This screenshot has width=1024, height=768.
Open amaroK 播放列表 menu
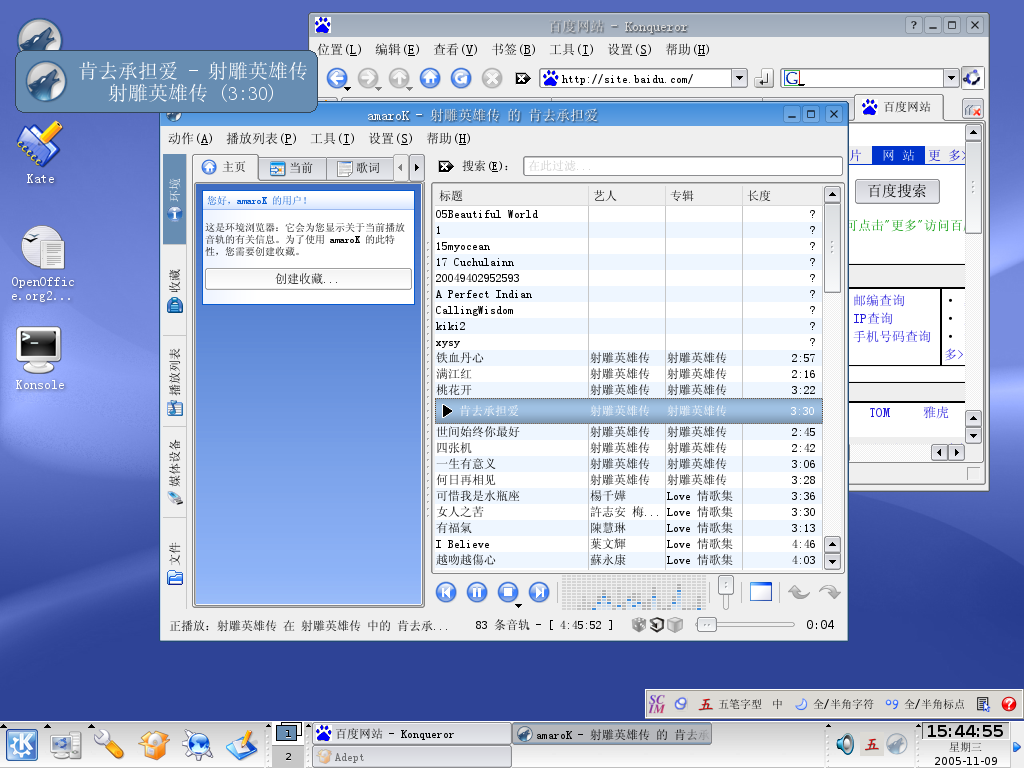coord(261,138)
